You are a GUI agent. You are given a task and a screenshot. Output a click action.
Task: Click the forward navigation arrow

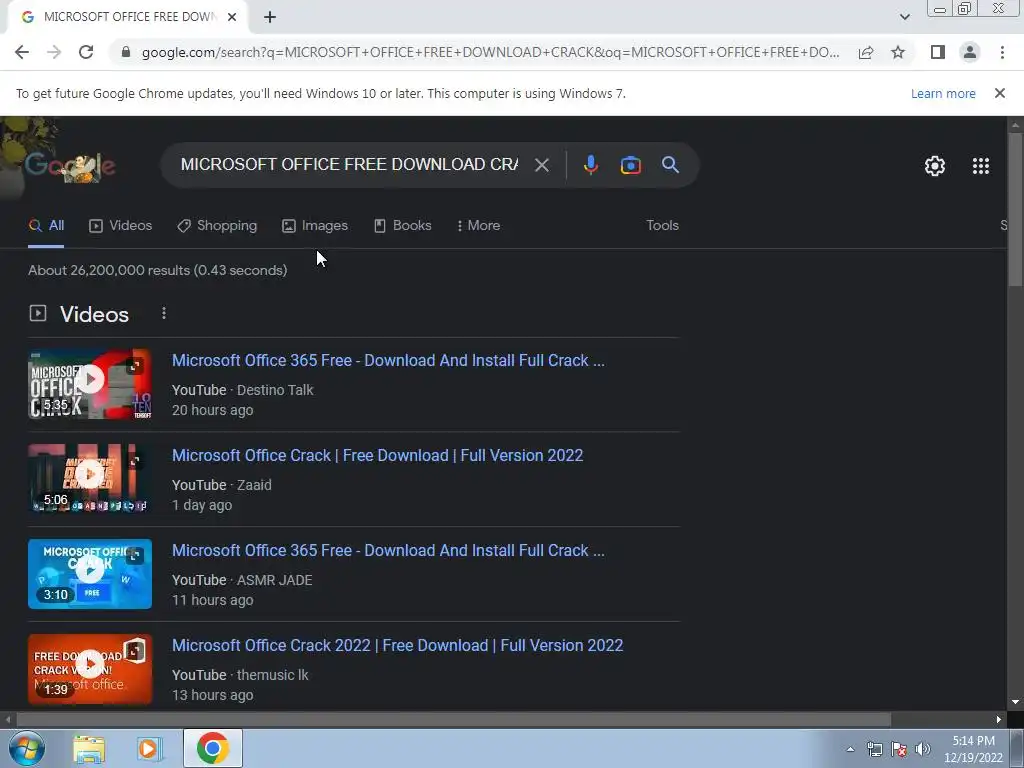coord(54,52)
